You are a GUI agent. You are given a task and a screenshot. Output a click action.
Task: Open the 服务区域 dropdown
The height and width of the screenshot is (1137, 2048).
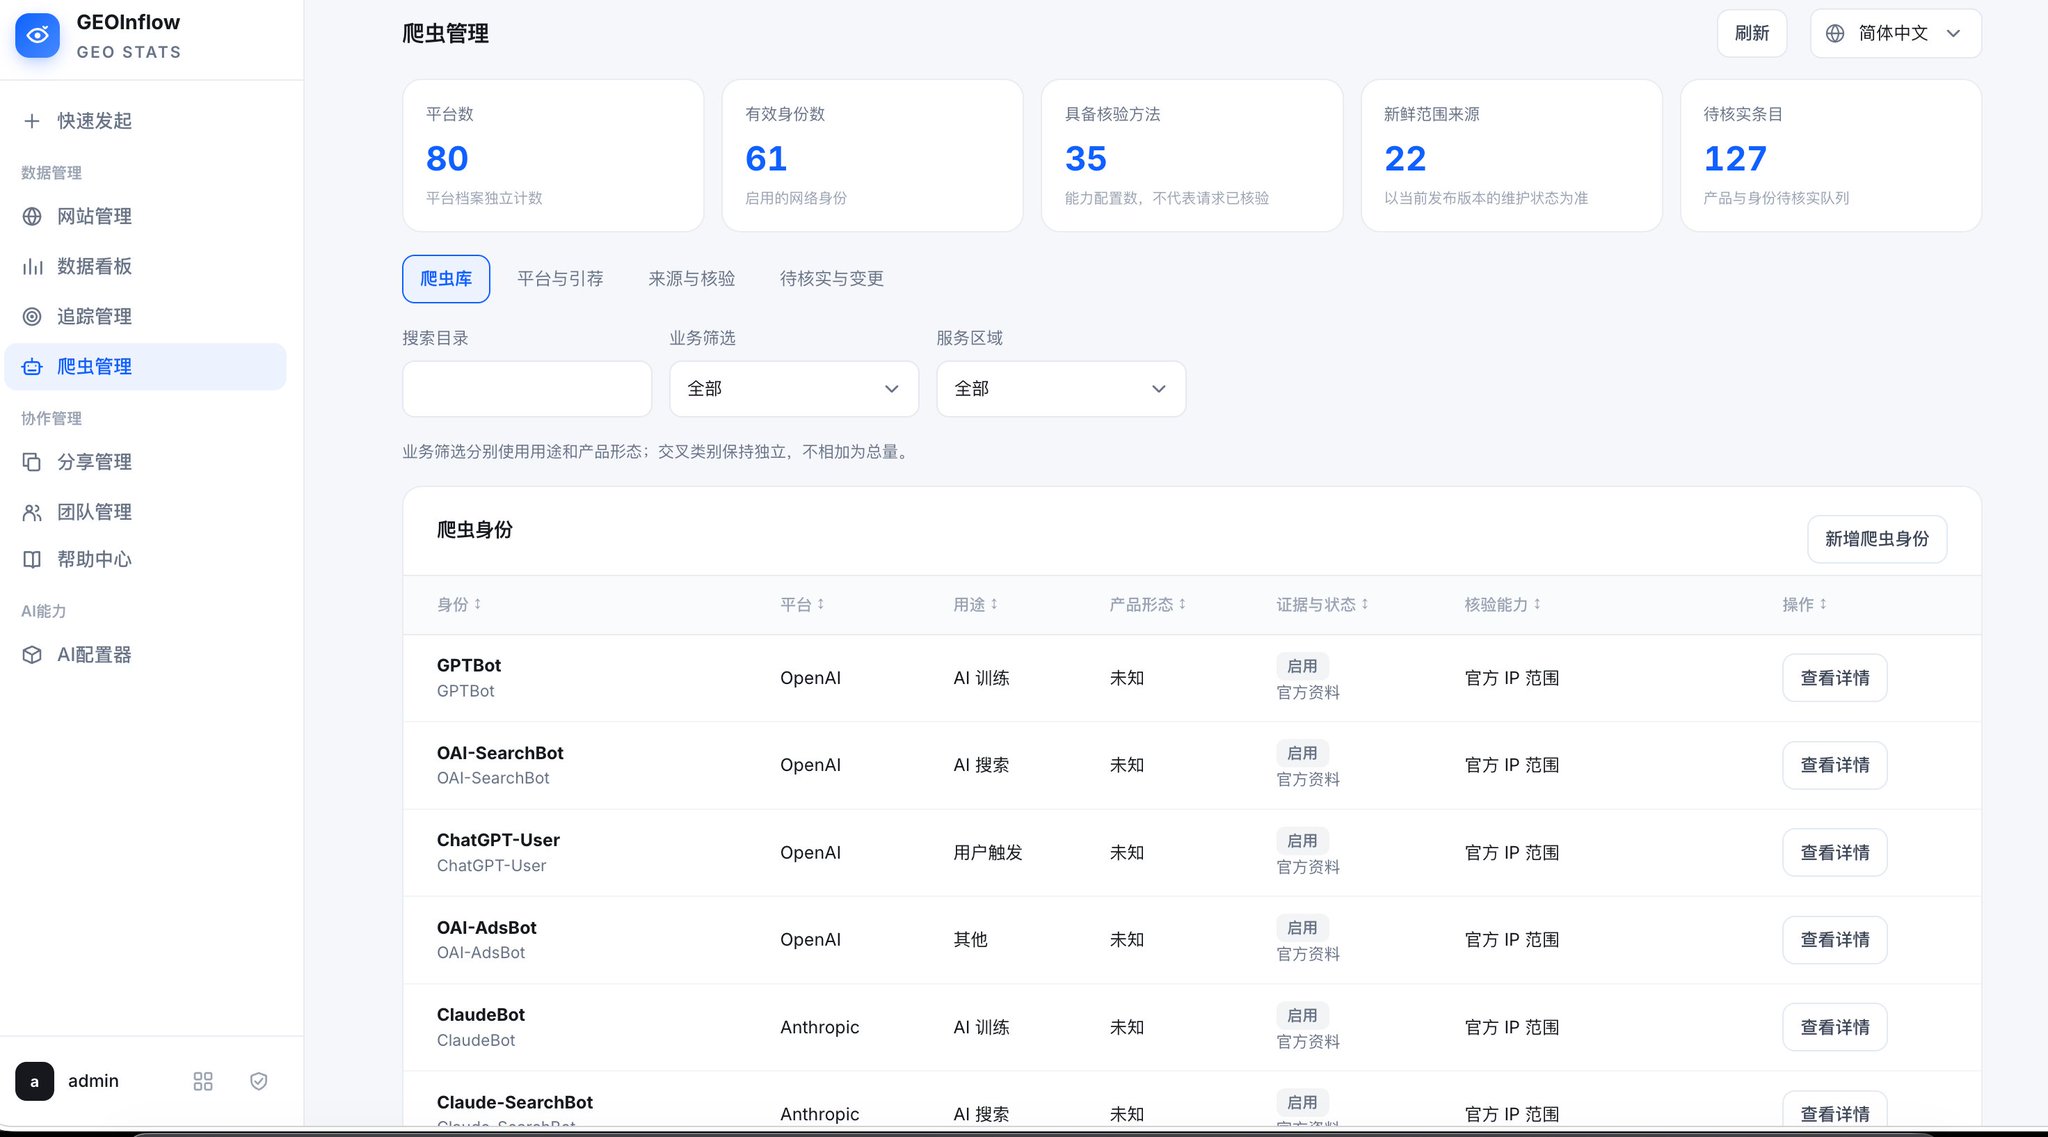pos(1061,389)
